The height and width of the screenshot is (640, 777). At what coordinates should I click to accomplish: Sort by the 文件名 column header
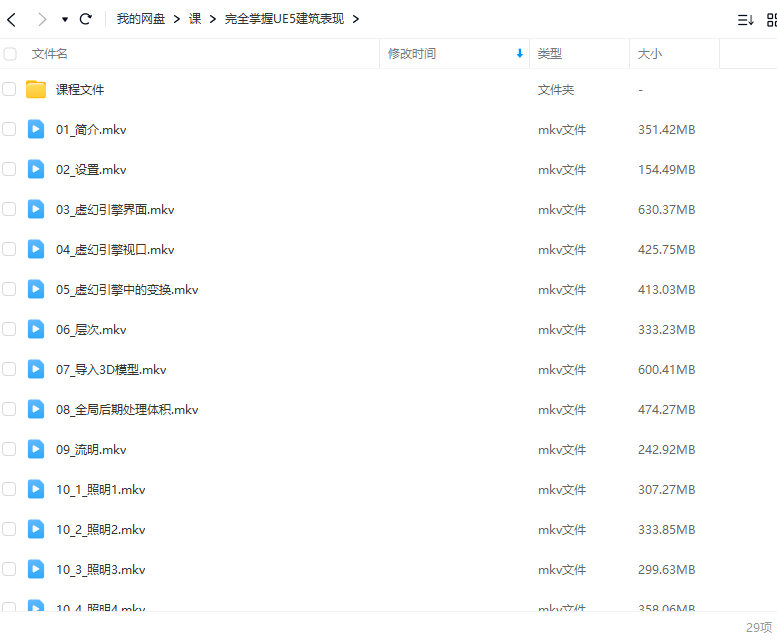(50, 54)
